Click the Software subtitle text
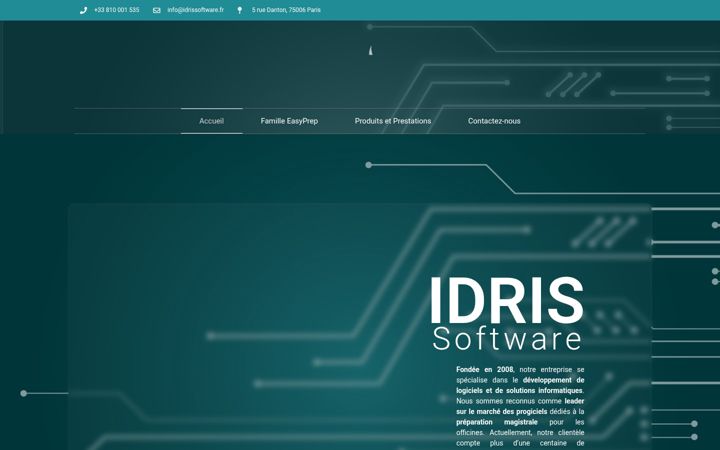This screenshot has width=720, height=450. pos(507,339)
